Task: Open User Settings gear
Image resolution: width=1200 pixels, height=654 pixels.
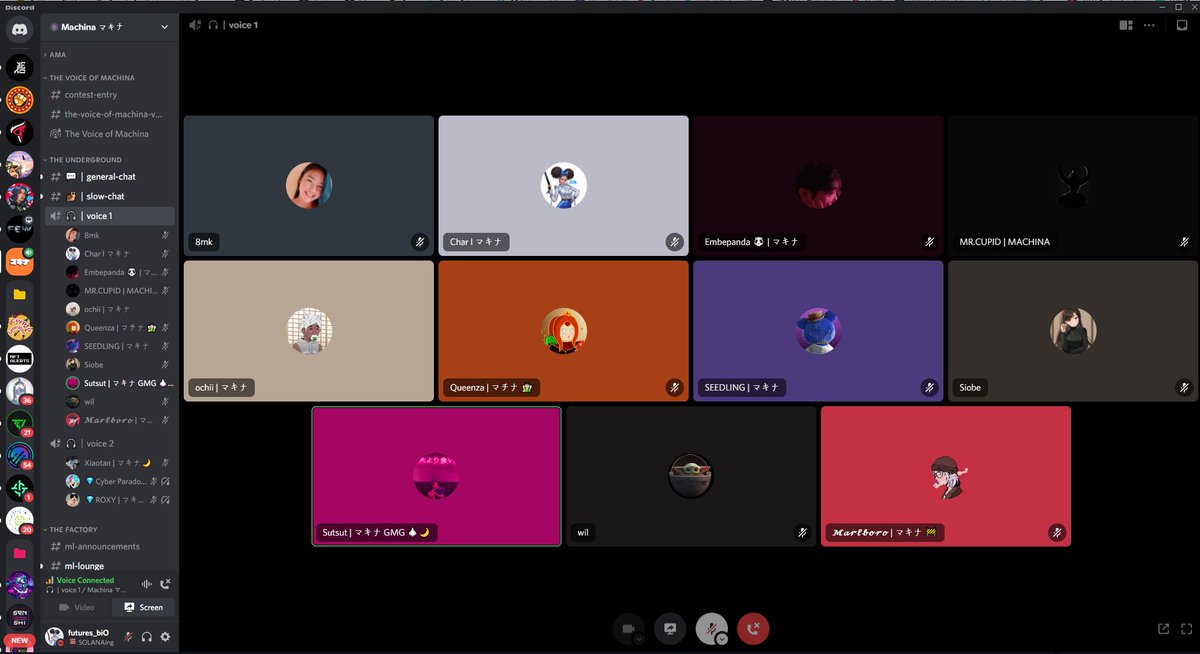Action: click(165, 636)
